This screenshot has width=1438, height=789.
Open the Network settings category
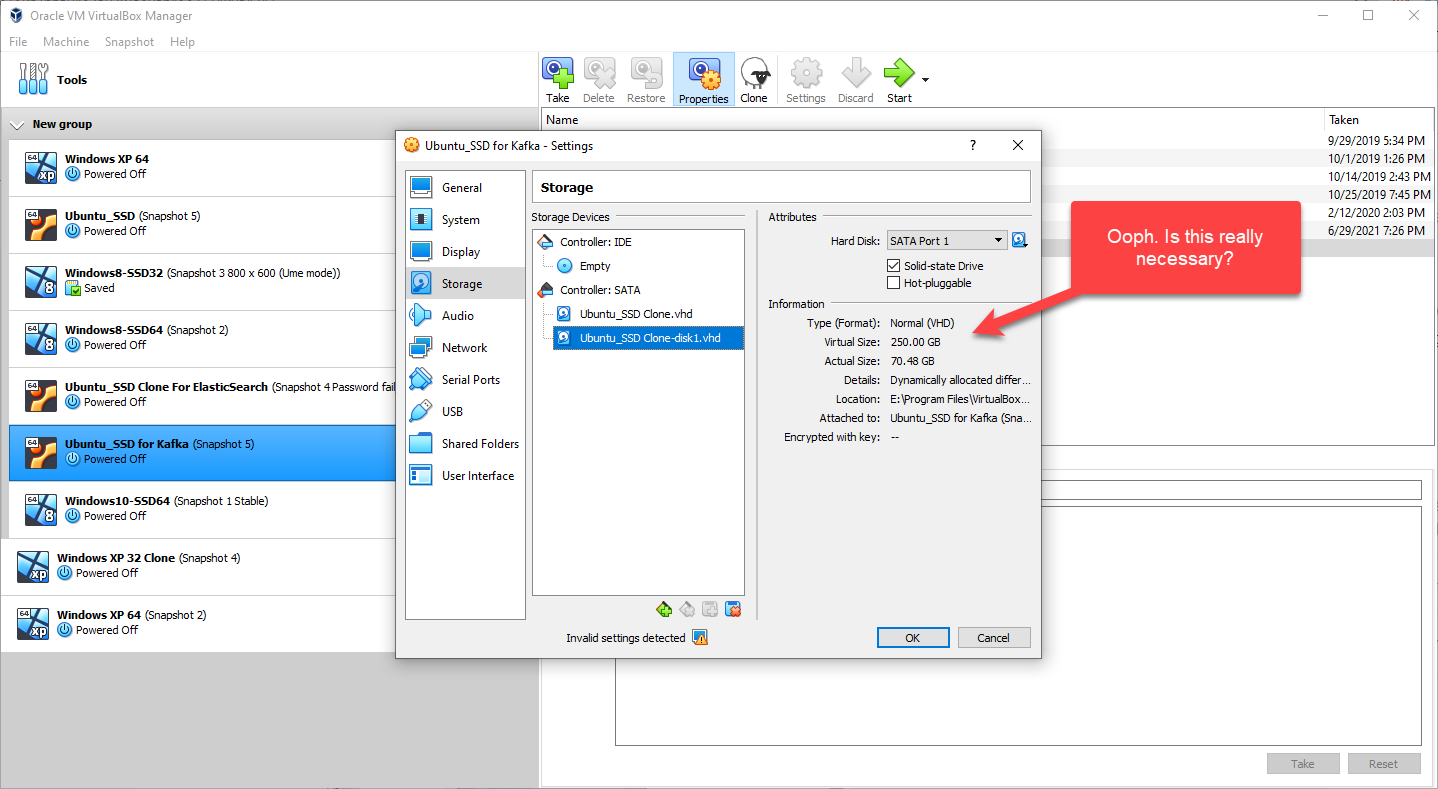(x=465, y=348)
